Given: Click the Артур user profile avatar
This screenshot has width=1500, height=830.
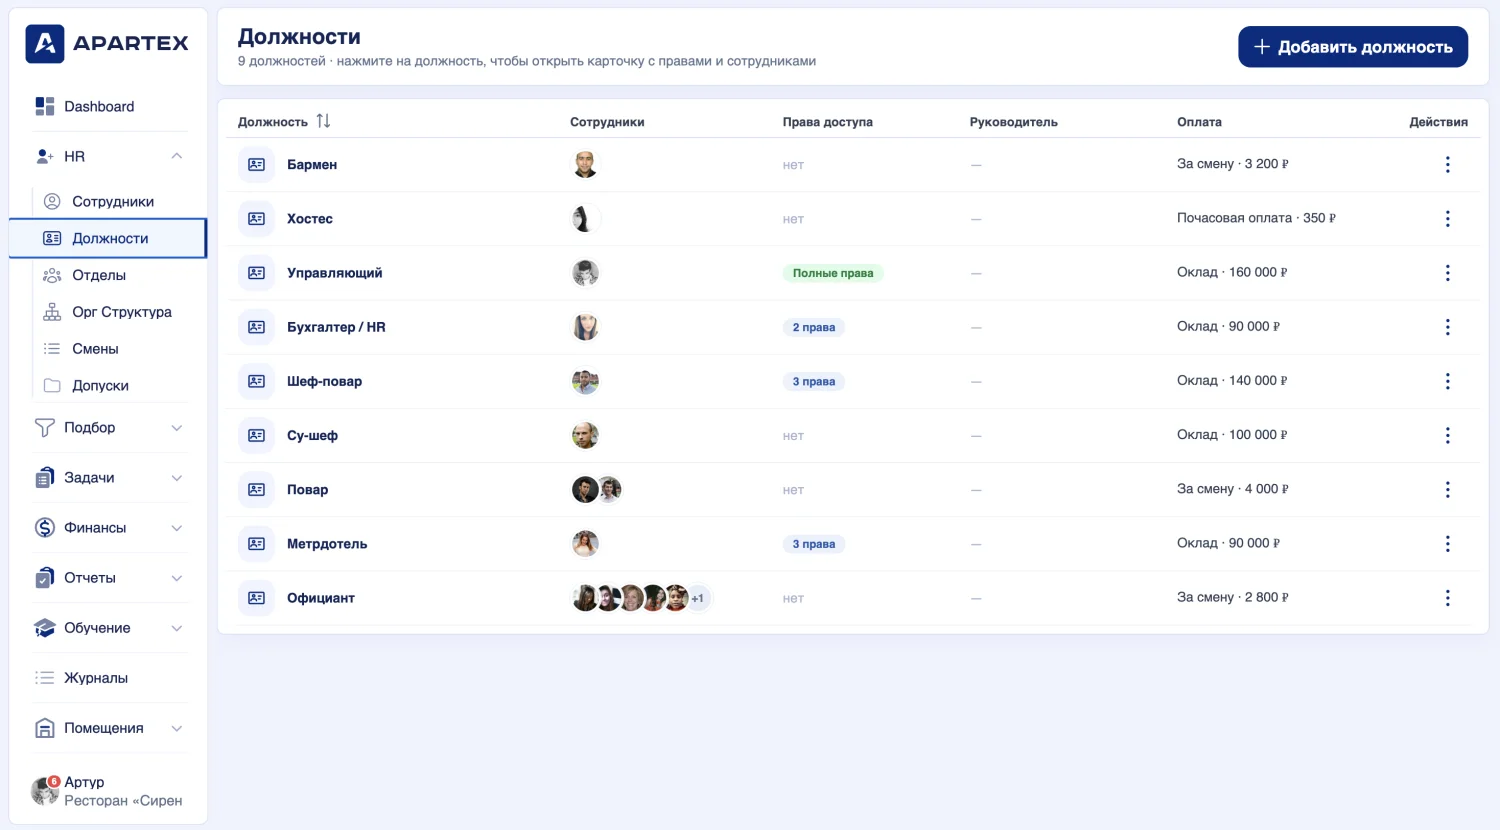Looking at the screenshot, I should [x=44, y=791].
